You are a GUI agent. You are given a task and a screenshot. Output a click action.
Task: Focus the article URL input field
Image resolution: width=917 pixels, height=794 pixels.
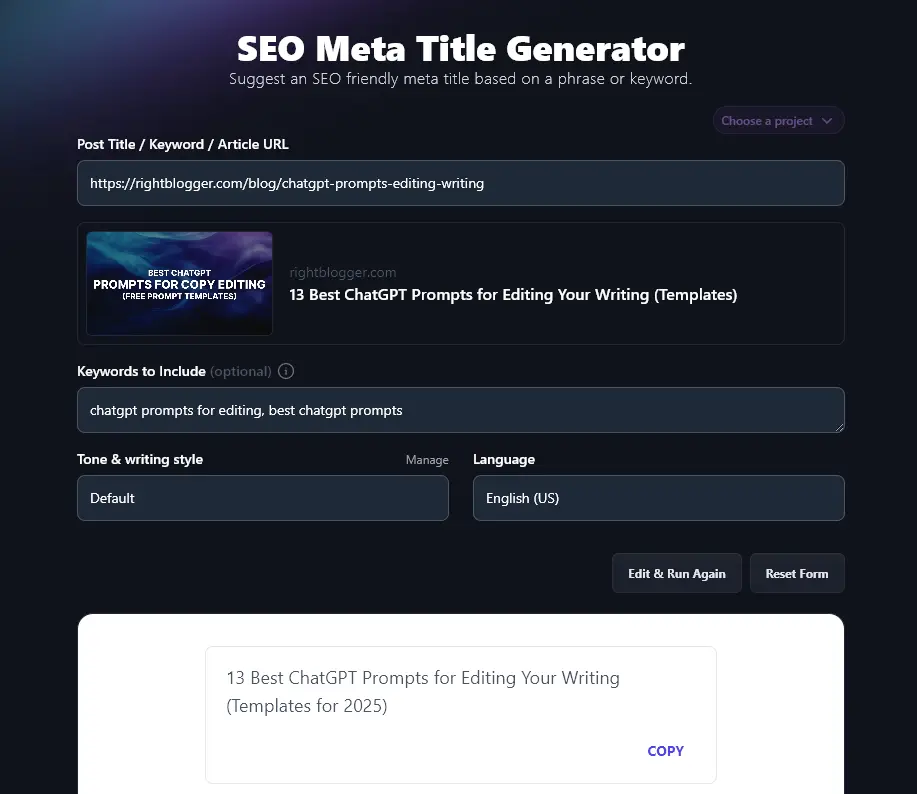click(x=460, y=183)
